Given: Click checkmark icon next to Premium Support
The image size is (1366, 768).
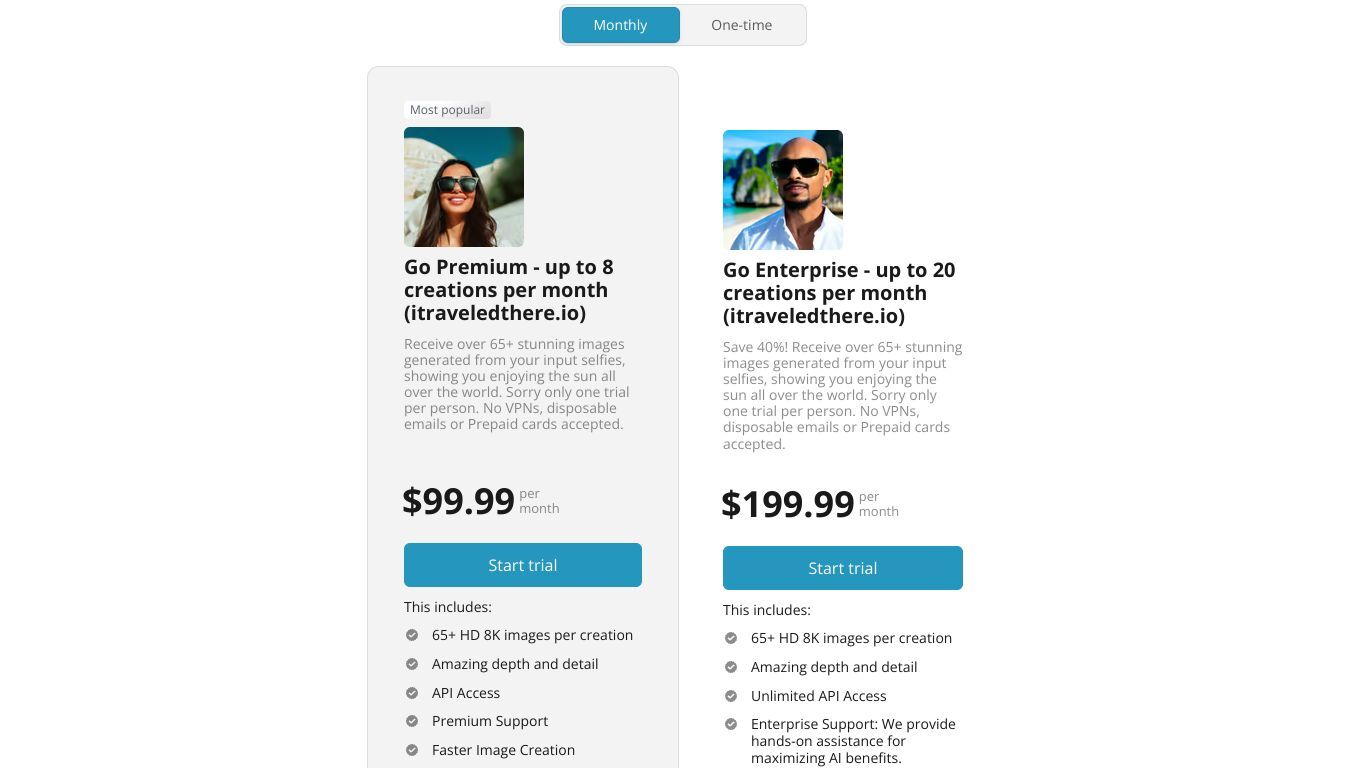Looking at the screenshot, I should [412, 721].
